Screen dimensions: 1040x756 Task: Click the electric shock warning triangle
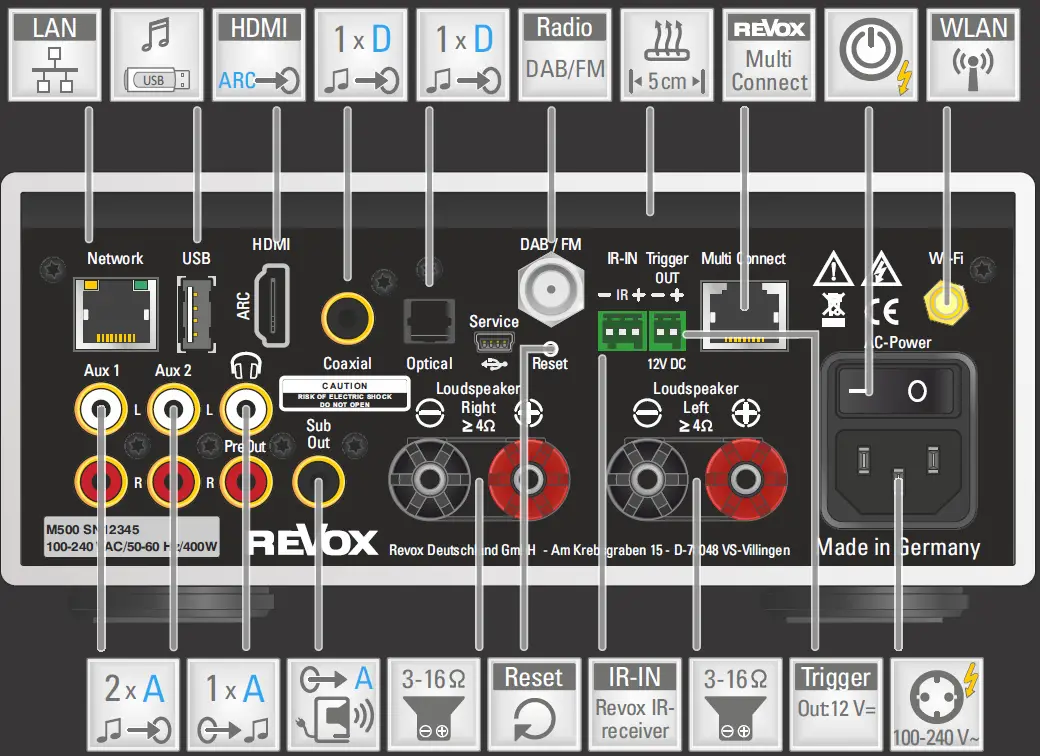[x=881, y=269]
